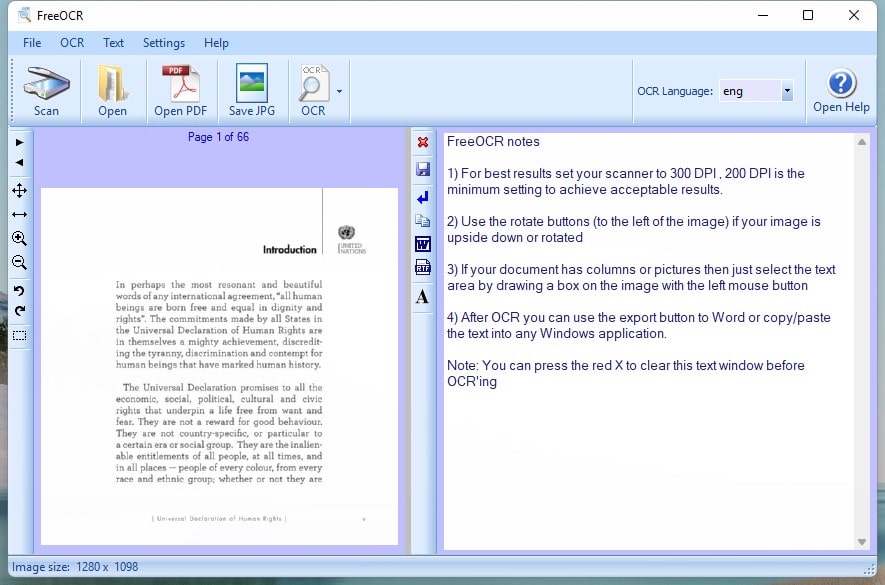This screenshot has width=885, height=585.
Task: Rotate image clockwise
Action: [20, 311]
